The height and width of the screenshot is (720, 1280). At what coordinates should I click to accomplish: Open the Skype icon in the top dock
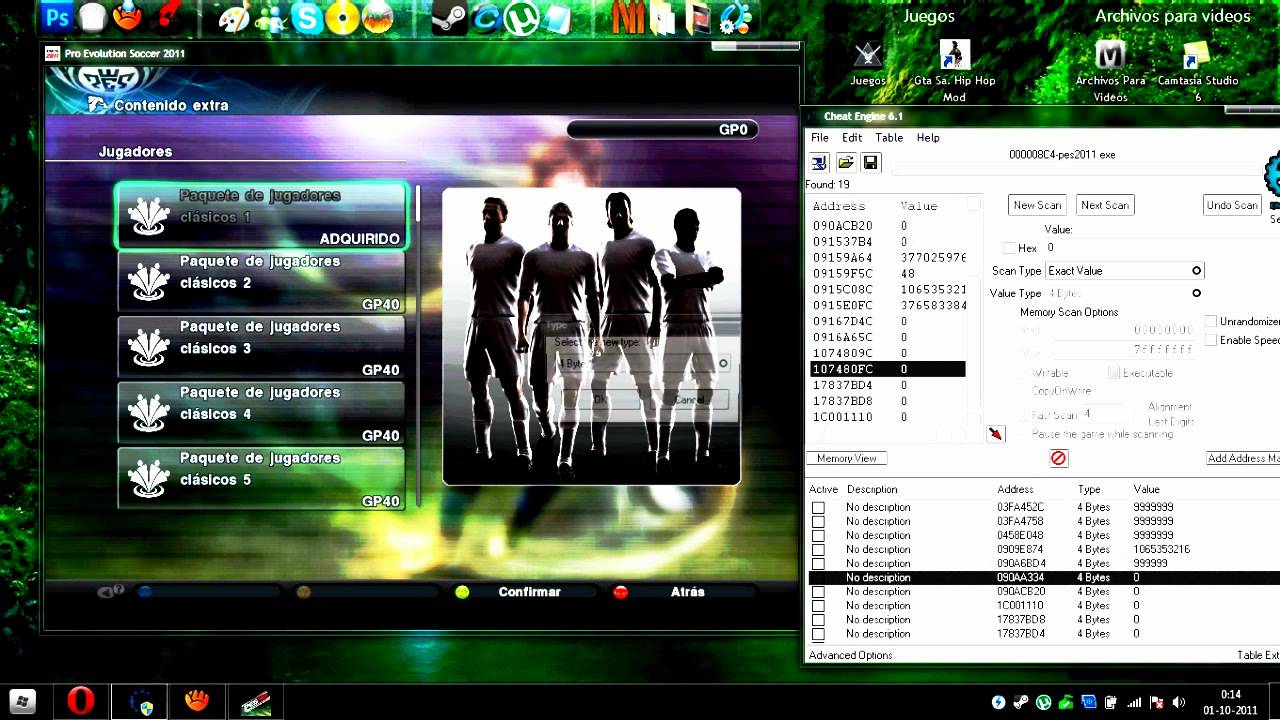[x=308, y=18]
